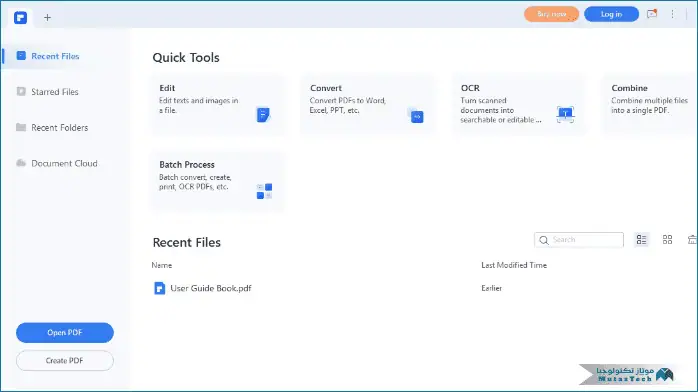Click the Buy now button
Viewport: 698px width, 392px height.
pos(551,14)
